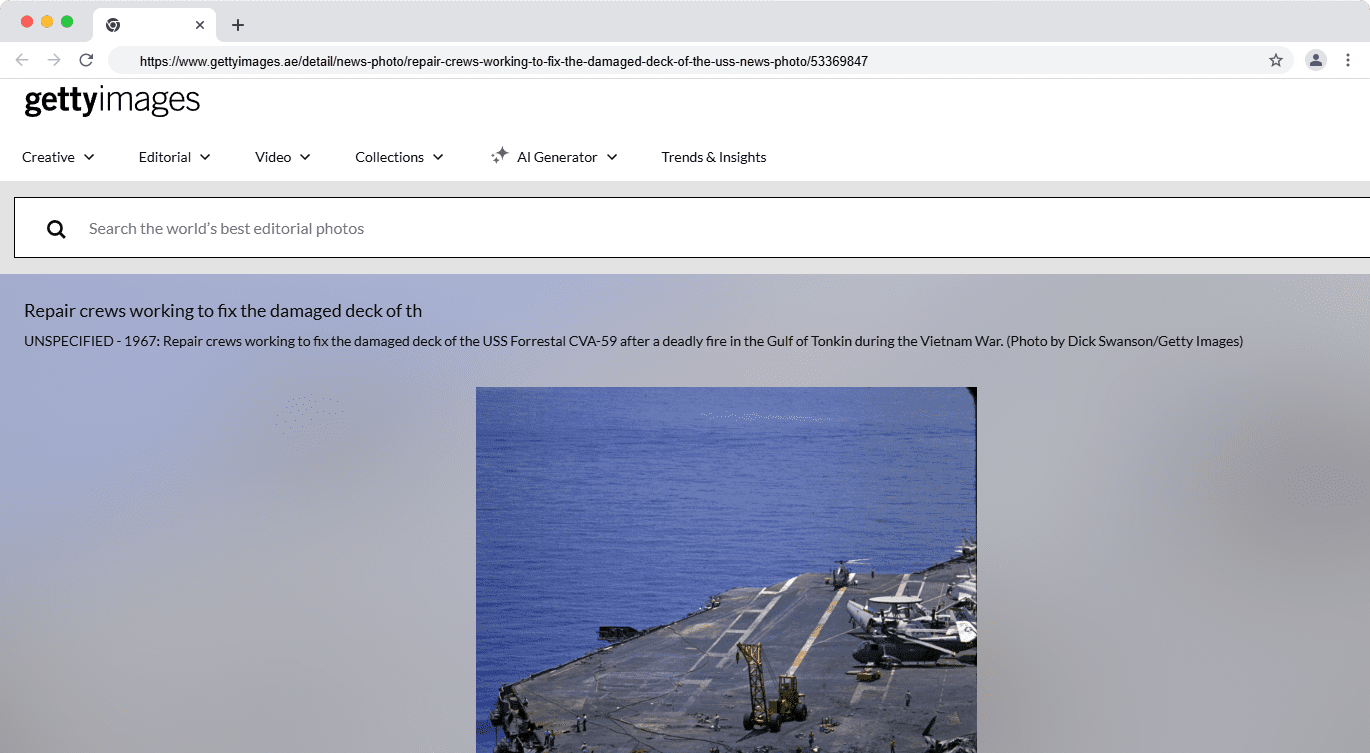
Task: Click the browser back arrow
Action: (x=22, y=60)
